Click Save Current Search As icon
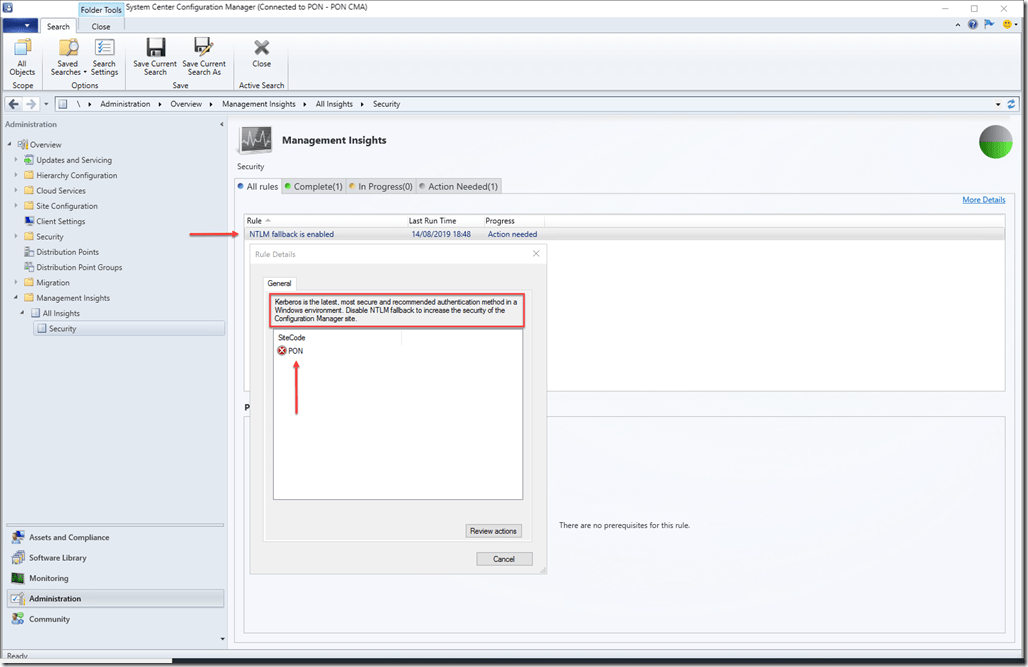This screenshot has width=1028, height=667. 204,56
